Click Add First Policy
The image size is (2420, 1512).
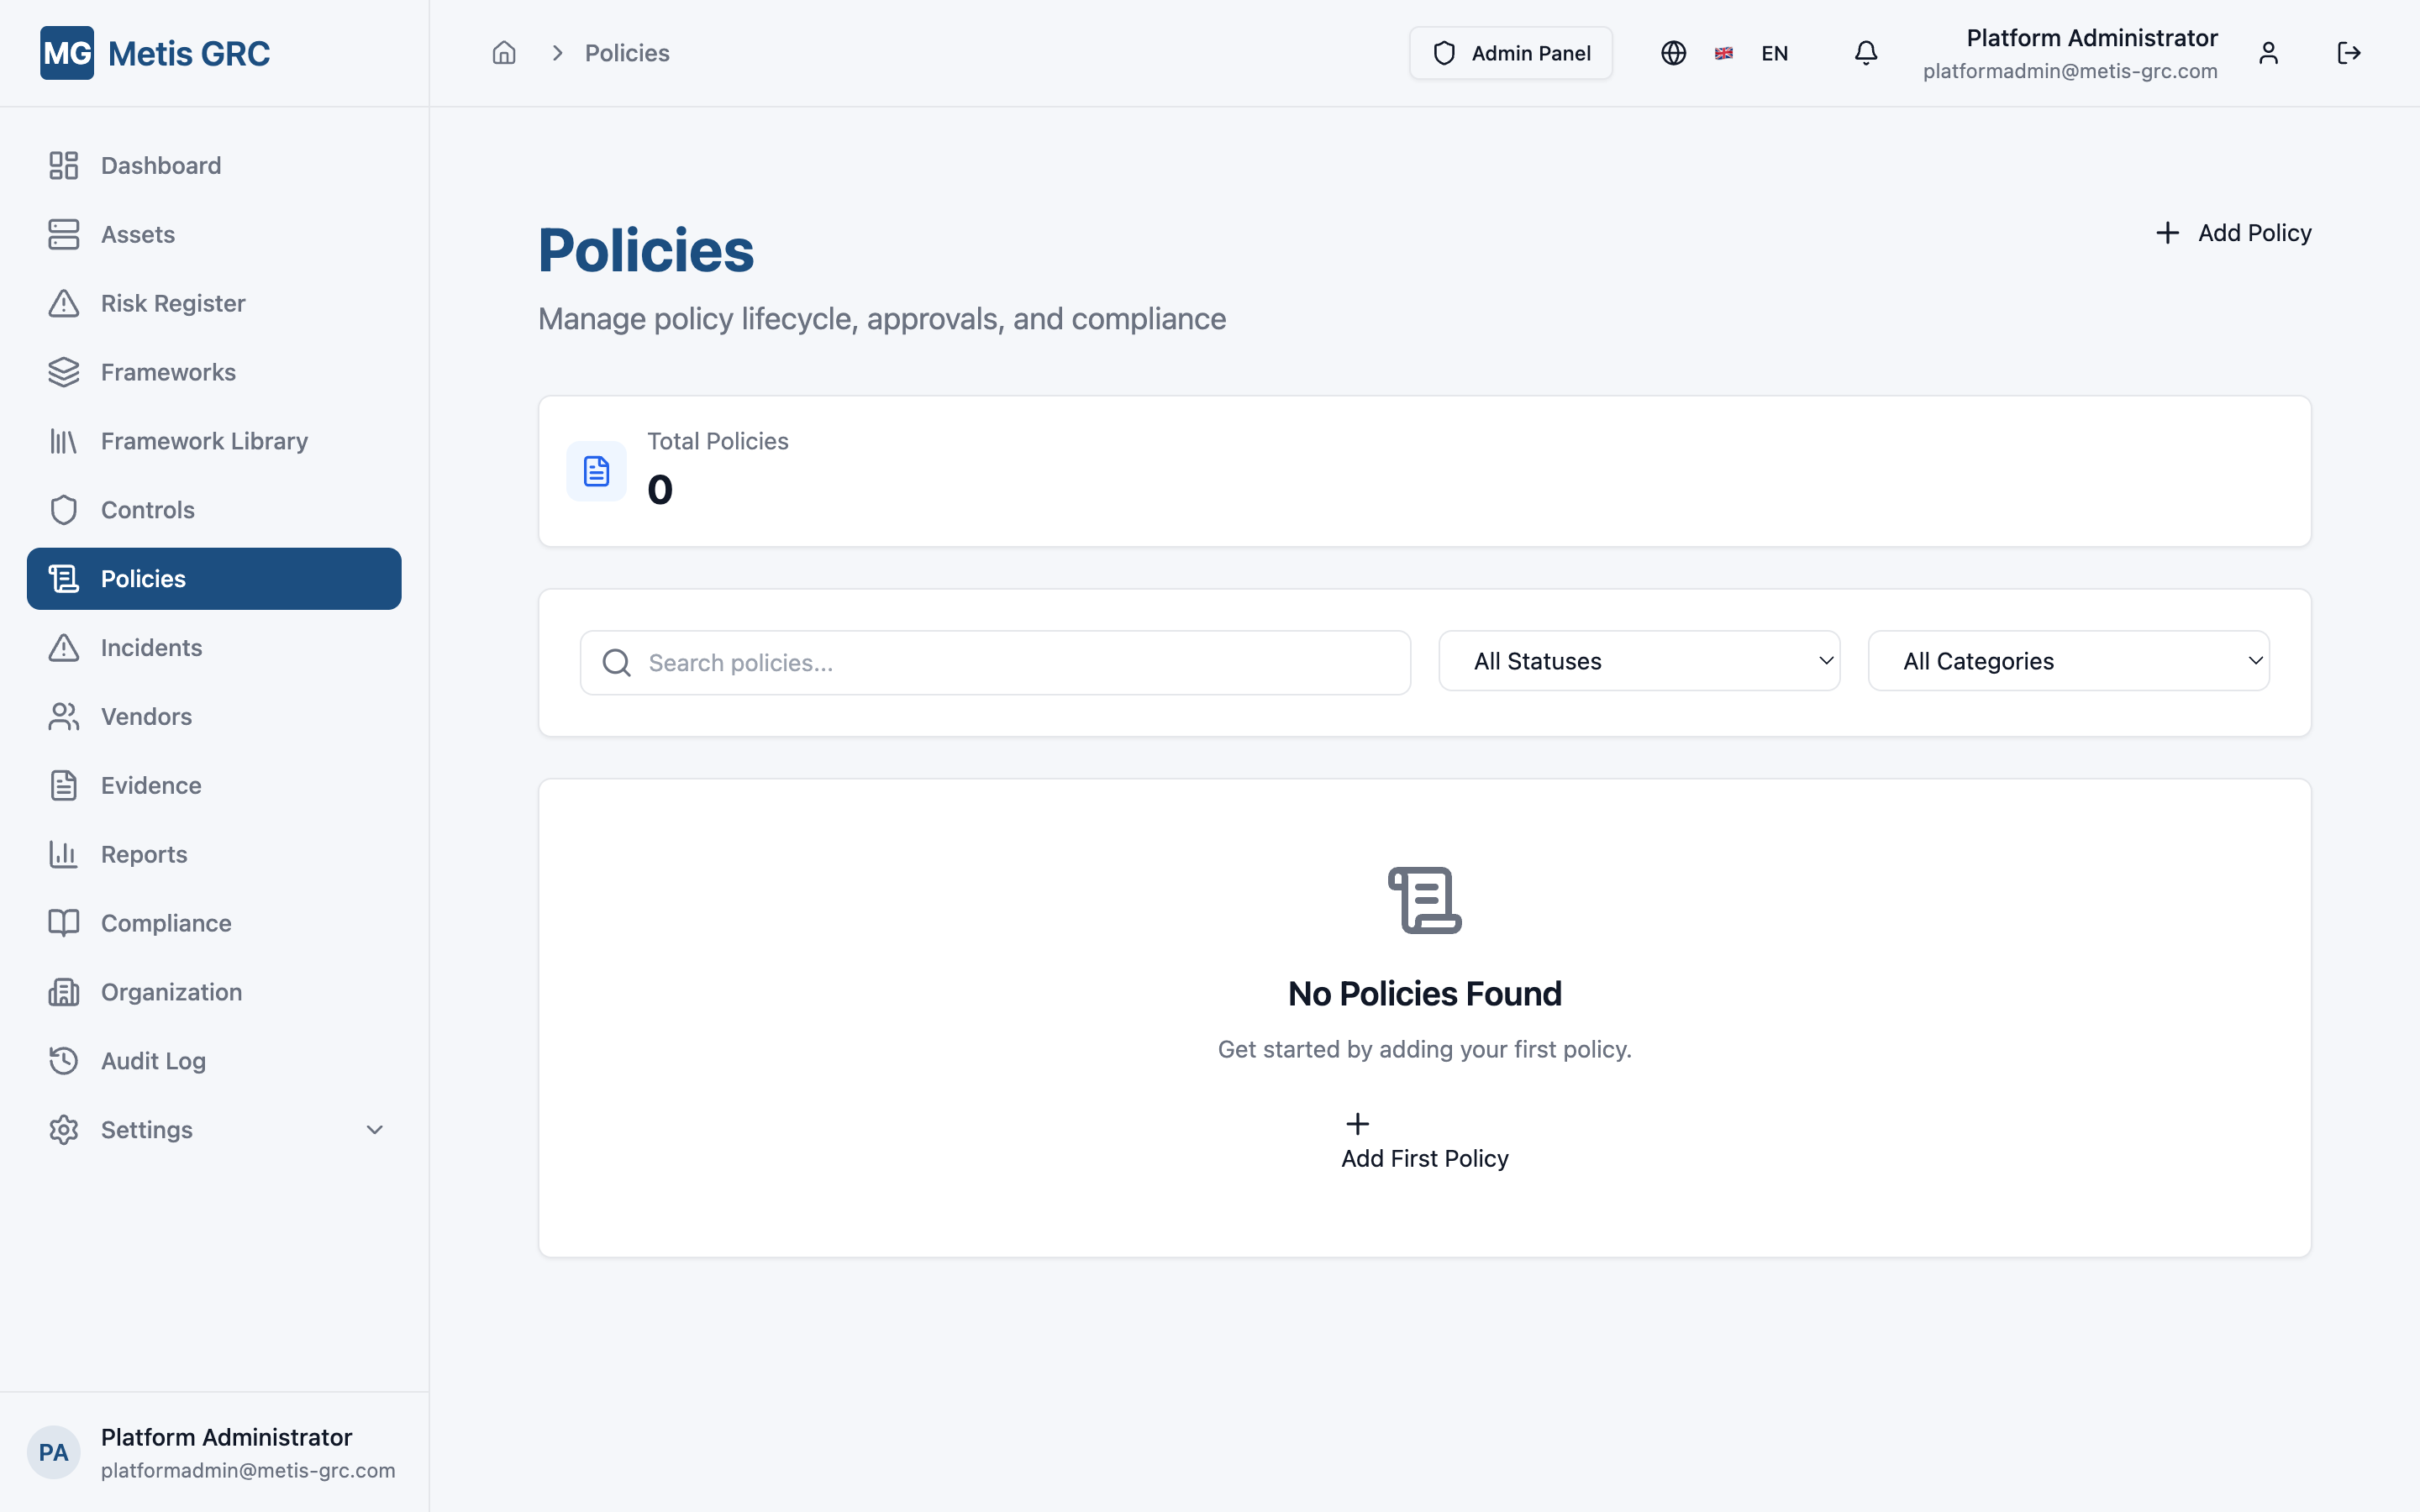(1424, 1140)
